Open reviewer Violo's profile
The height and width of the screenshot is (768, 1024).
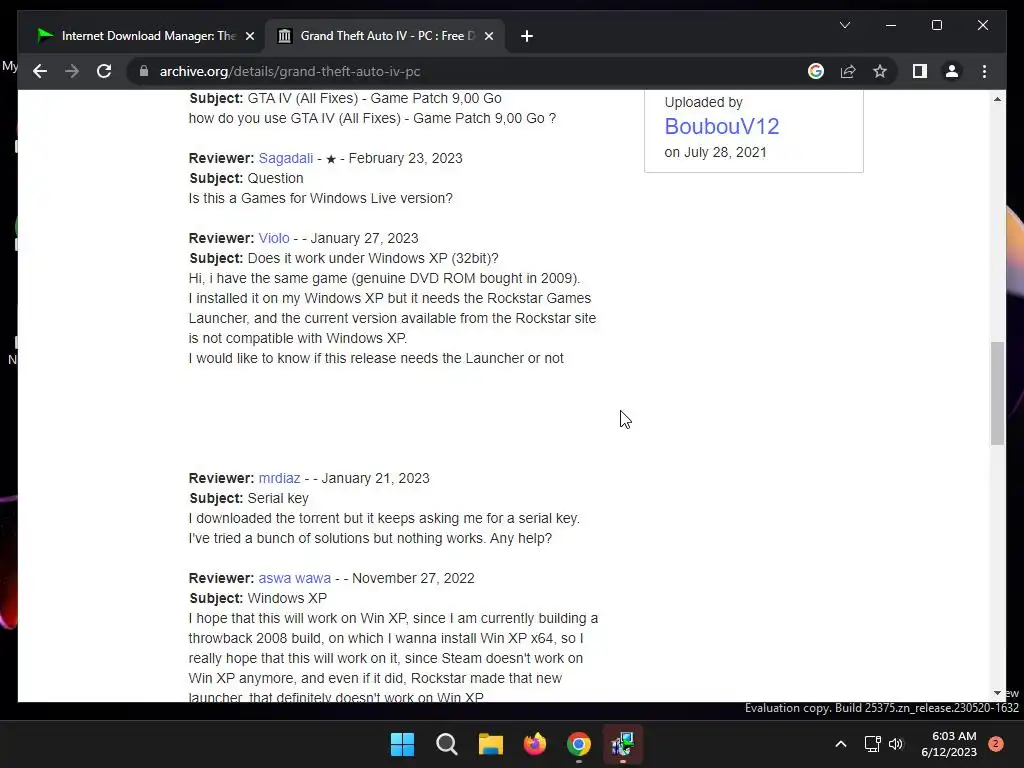pyautogui.click(x=274, y=238)
